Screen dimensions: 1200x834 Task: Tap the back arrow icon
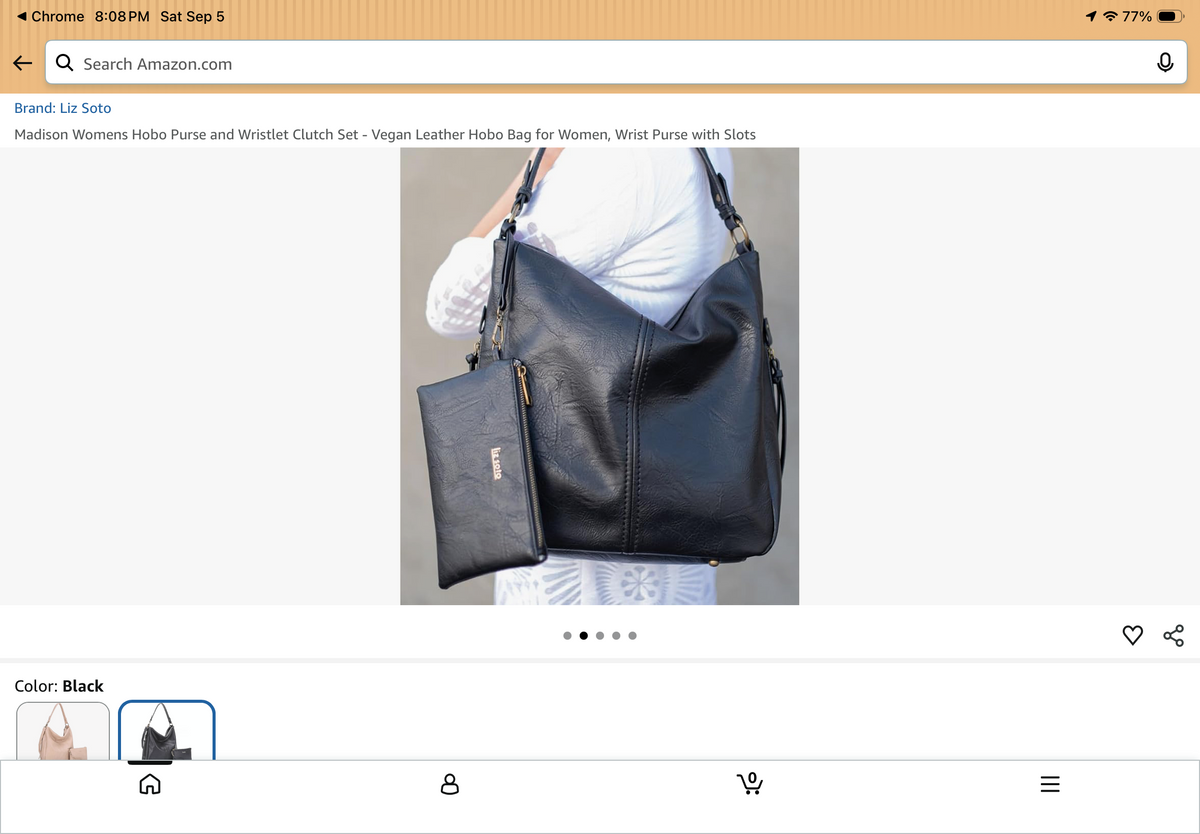[x=22, y=63]
